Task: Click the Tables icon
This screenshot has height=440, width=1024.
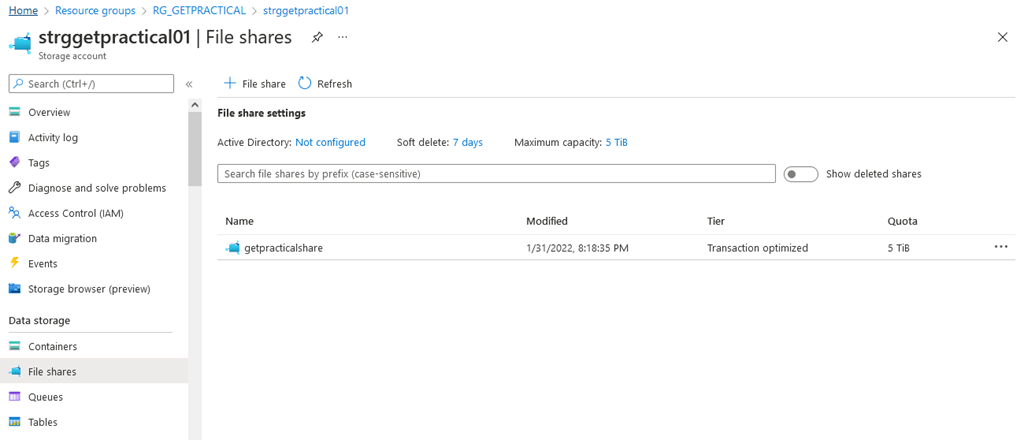Action: [x=15, y=422]
